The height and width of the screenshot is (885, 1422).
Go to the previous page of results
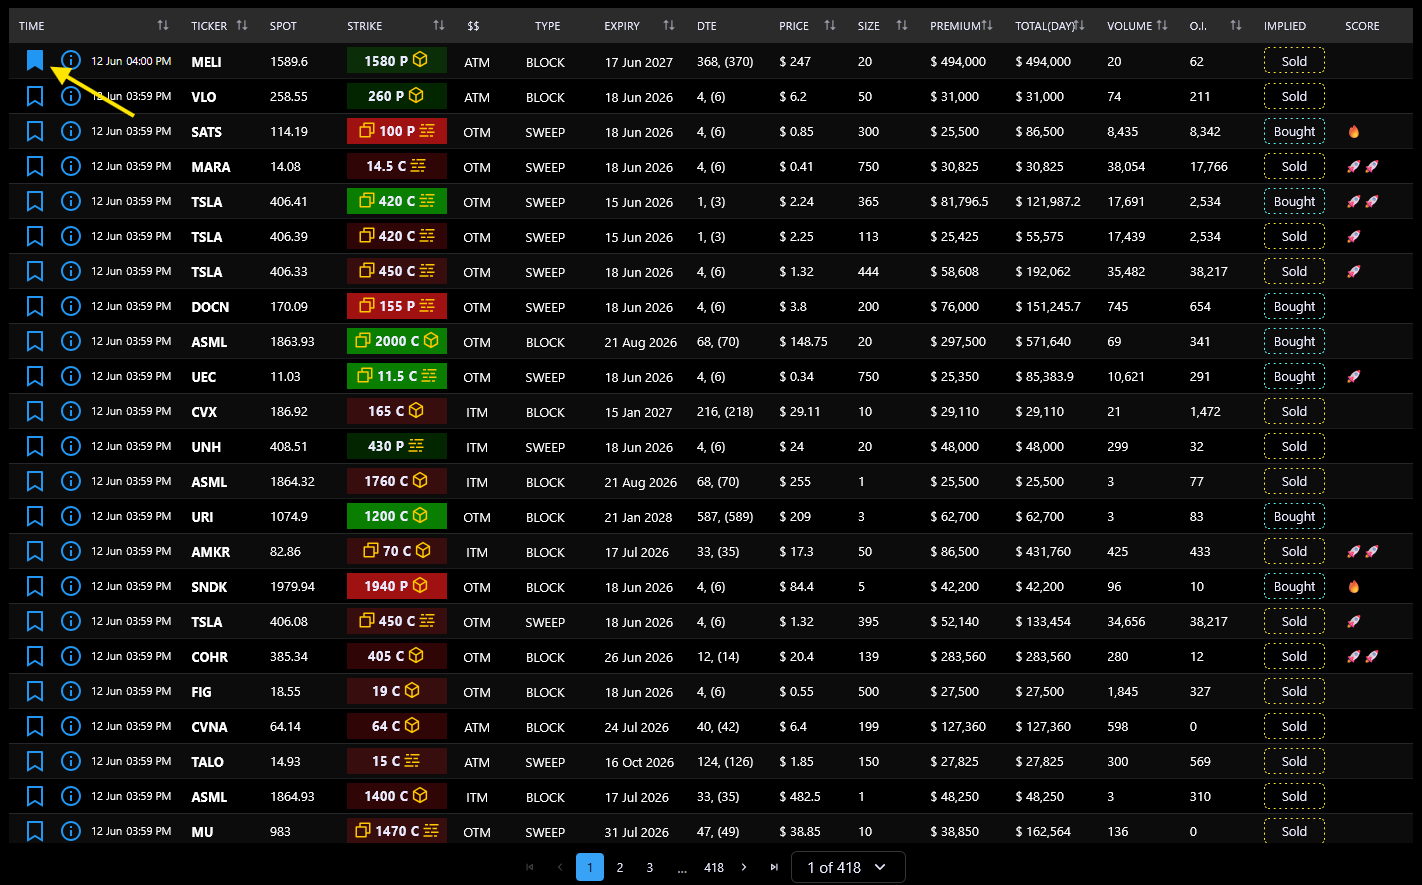click(x=560, y=867)
